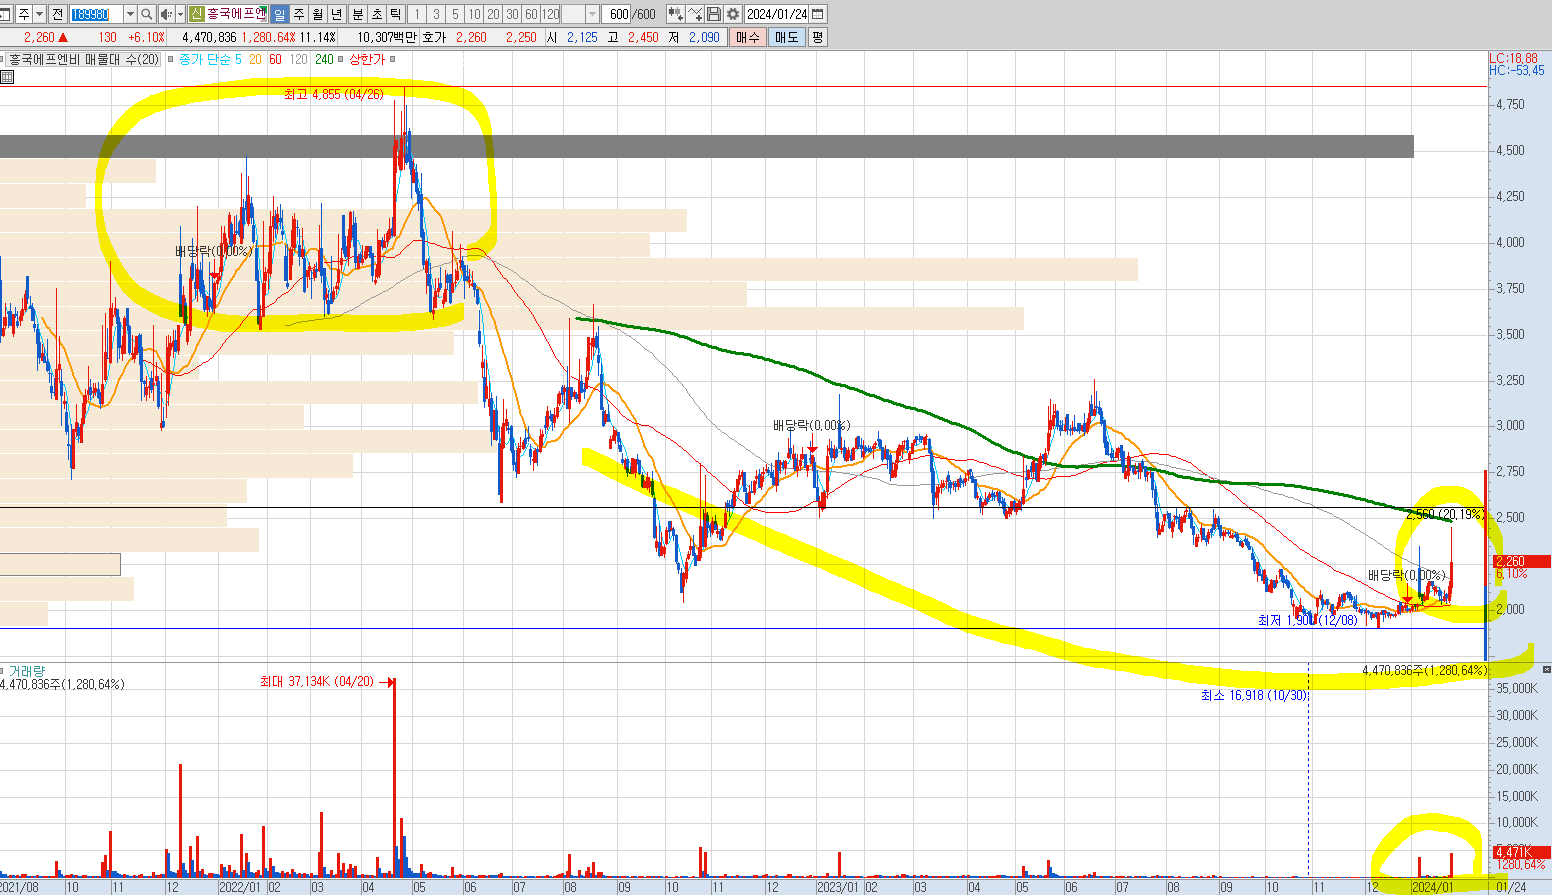Open dropdown arrow next to speaker icon
Image resolution: width=1552 pixels, height=895 pixels.
180,14
